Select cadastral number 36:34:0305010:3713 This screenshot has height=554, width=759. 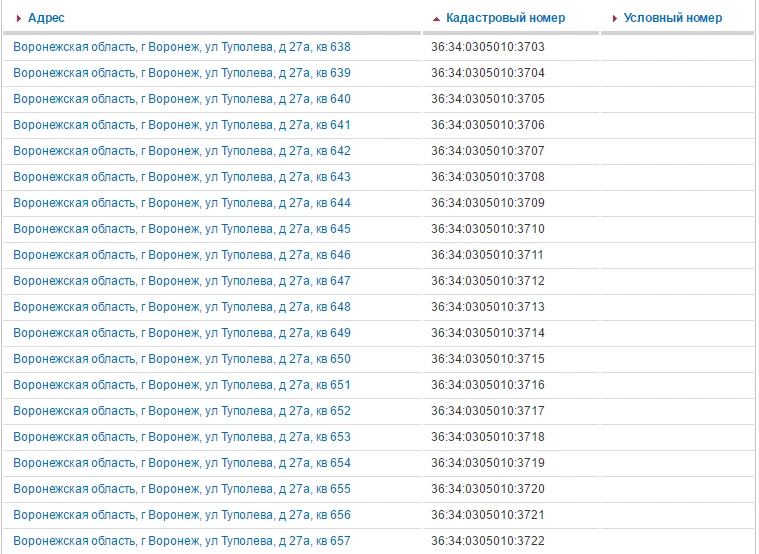click(x=488, y=307)
